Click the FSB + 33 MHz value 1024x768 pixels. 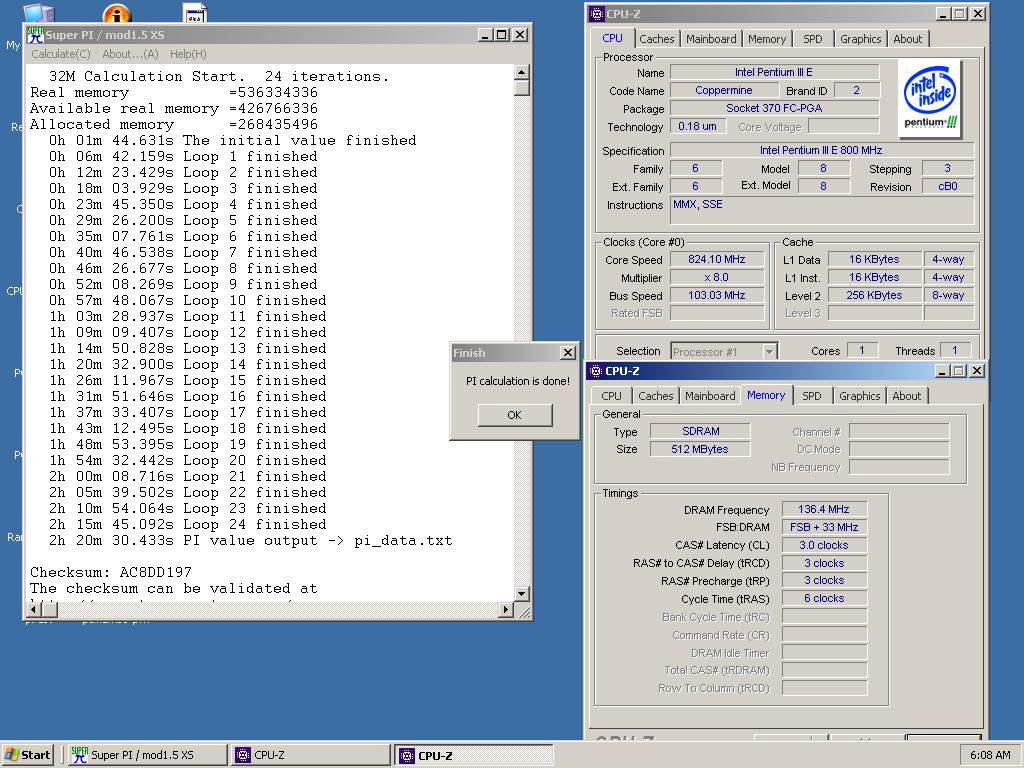tap(824, 527)
